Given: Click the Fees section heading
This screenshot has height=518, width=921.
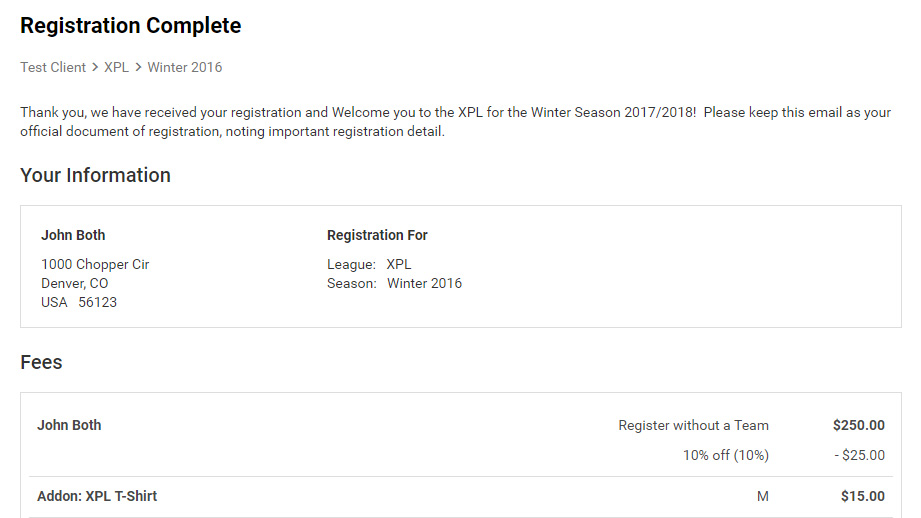Looking at the screenshot, I should tap(41, 362).
